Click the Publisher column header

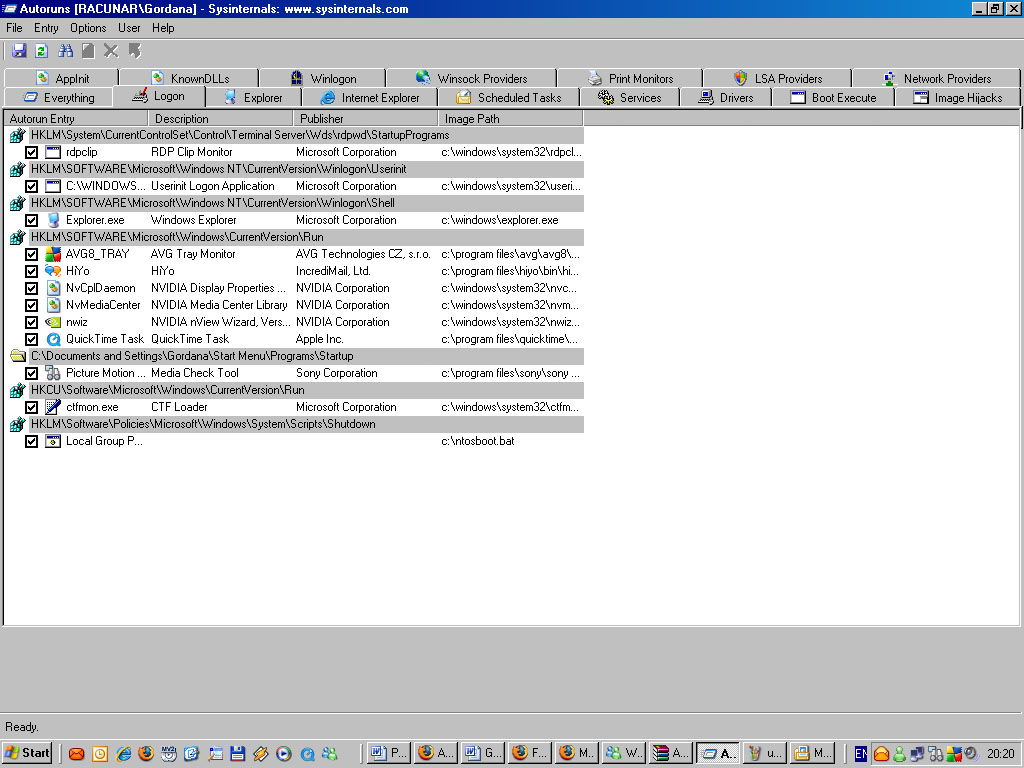point(366,119)
